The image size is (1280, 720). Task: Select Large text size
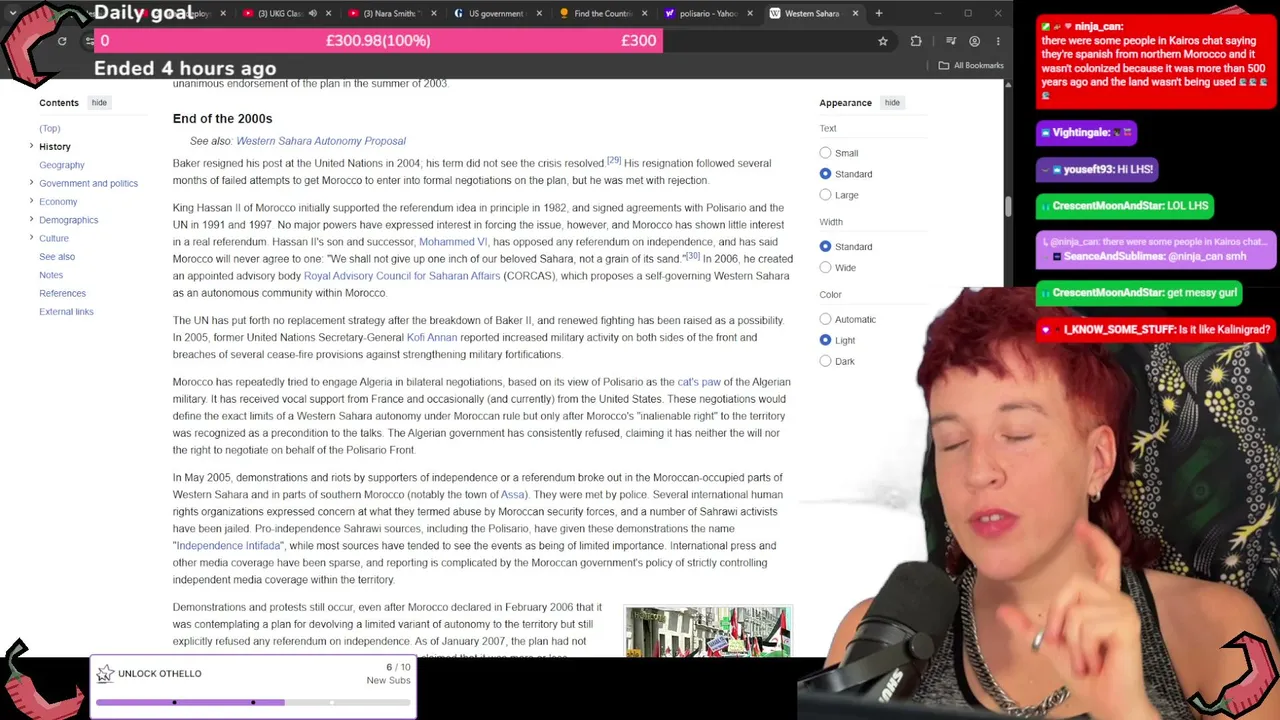826,195
